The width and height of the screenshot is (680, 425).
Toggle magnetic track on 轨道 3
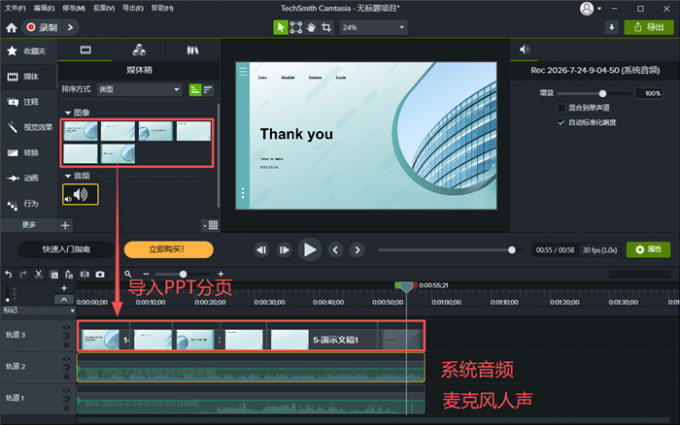point(66,336)
